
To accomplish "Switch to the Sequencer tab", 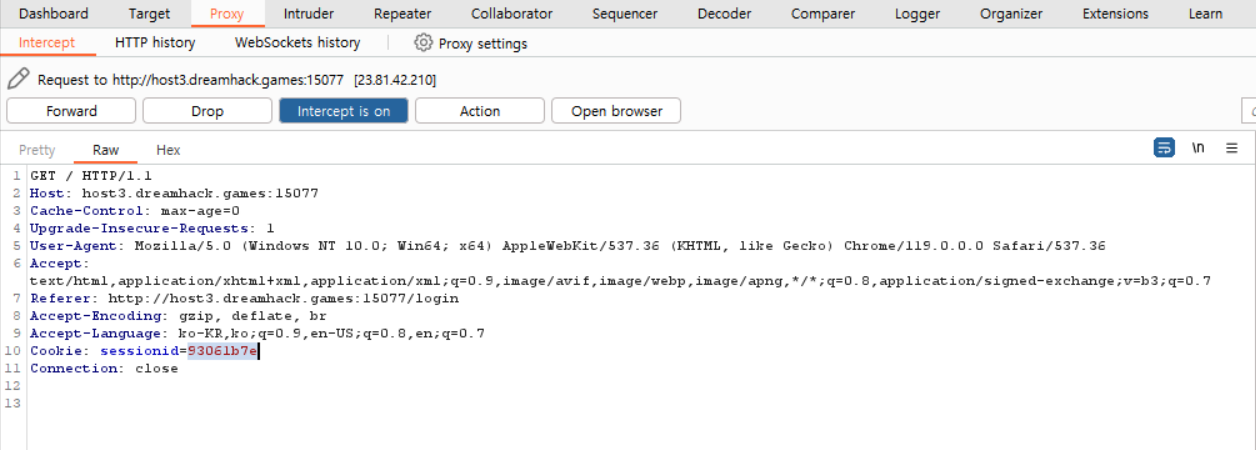I will pos(625,14).
